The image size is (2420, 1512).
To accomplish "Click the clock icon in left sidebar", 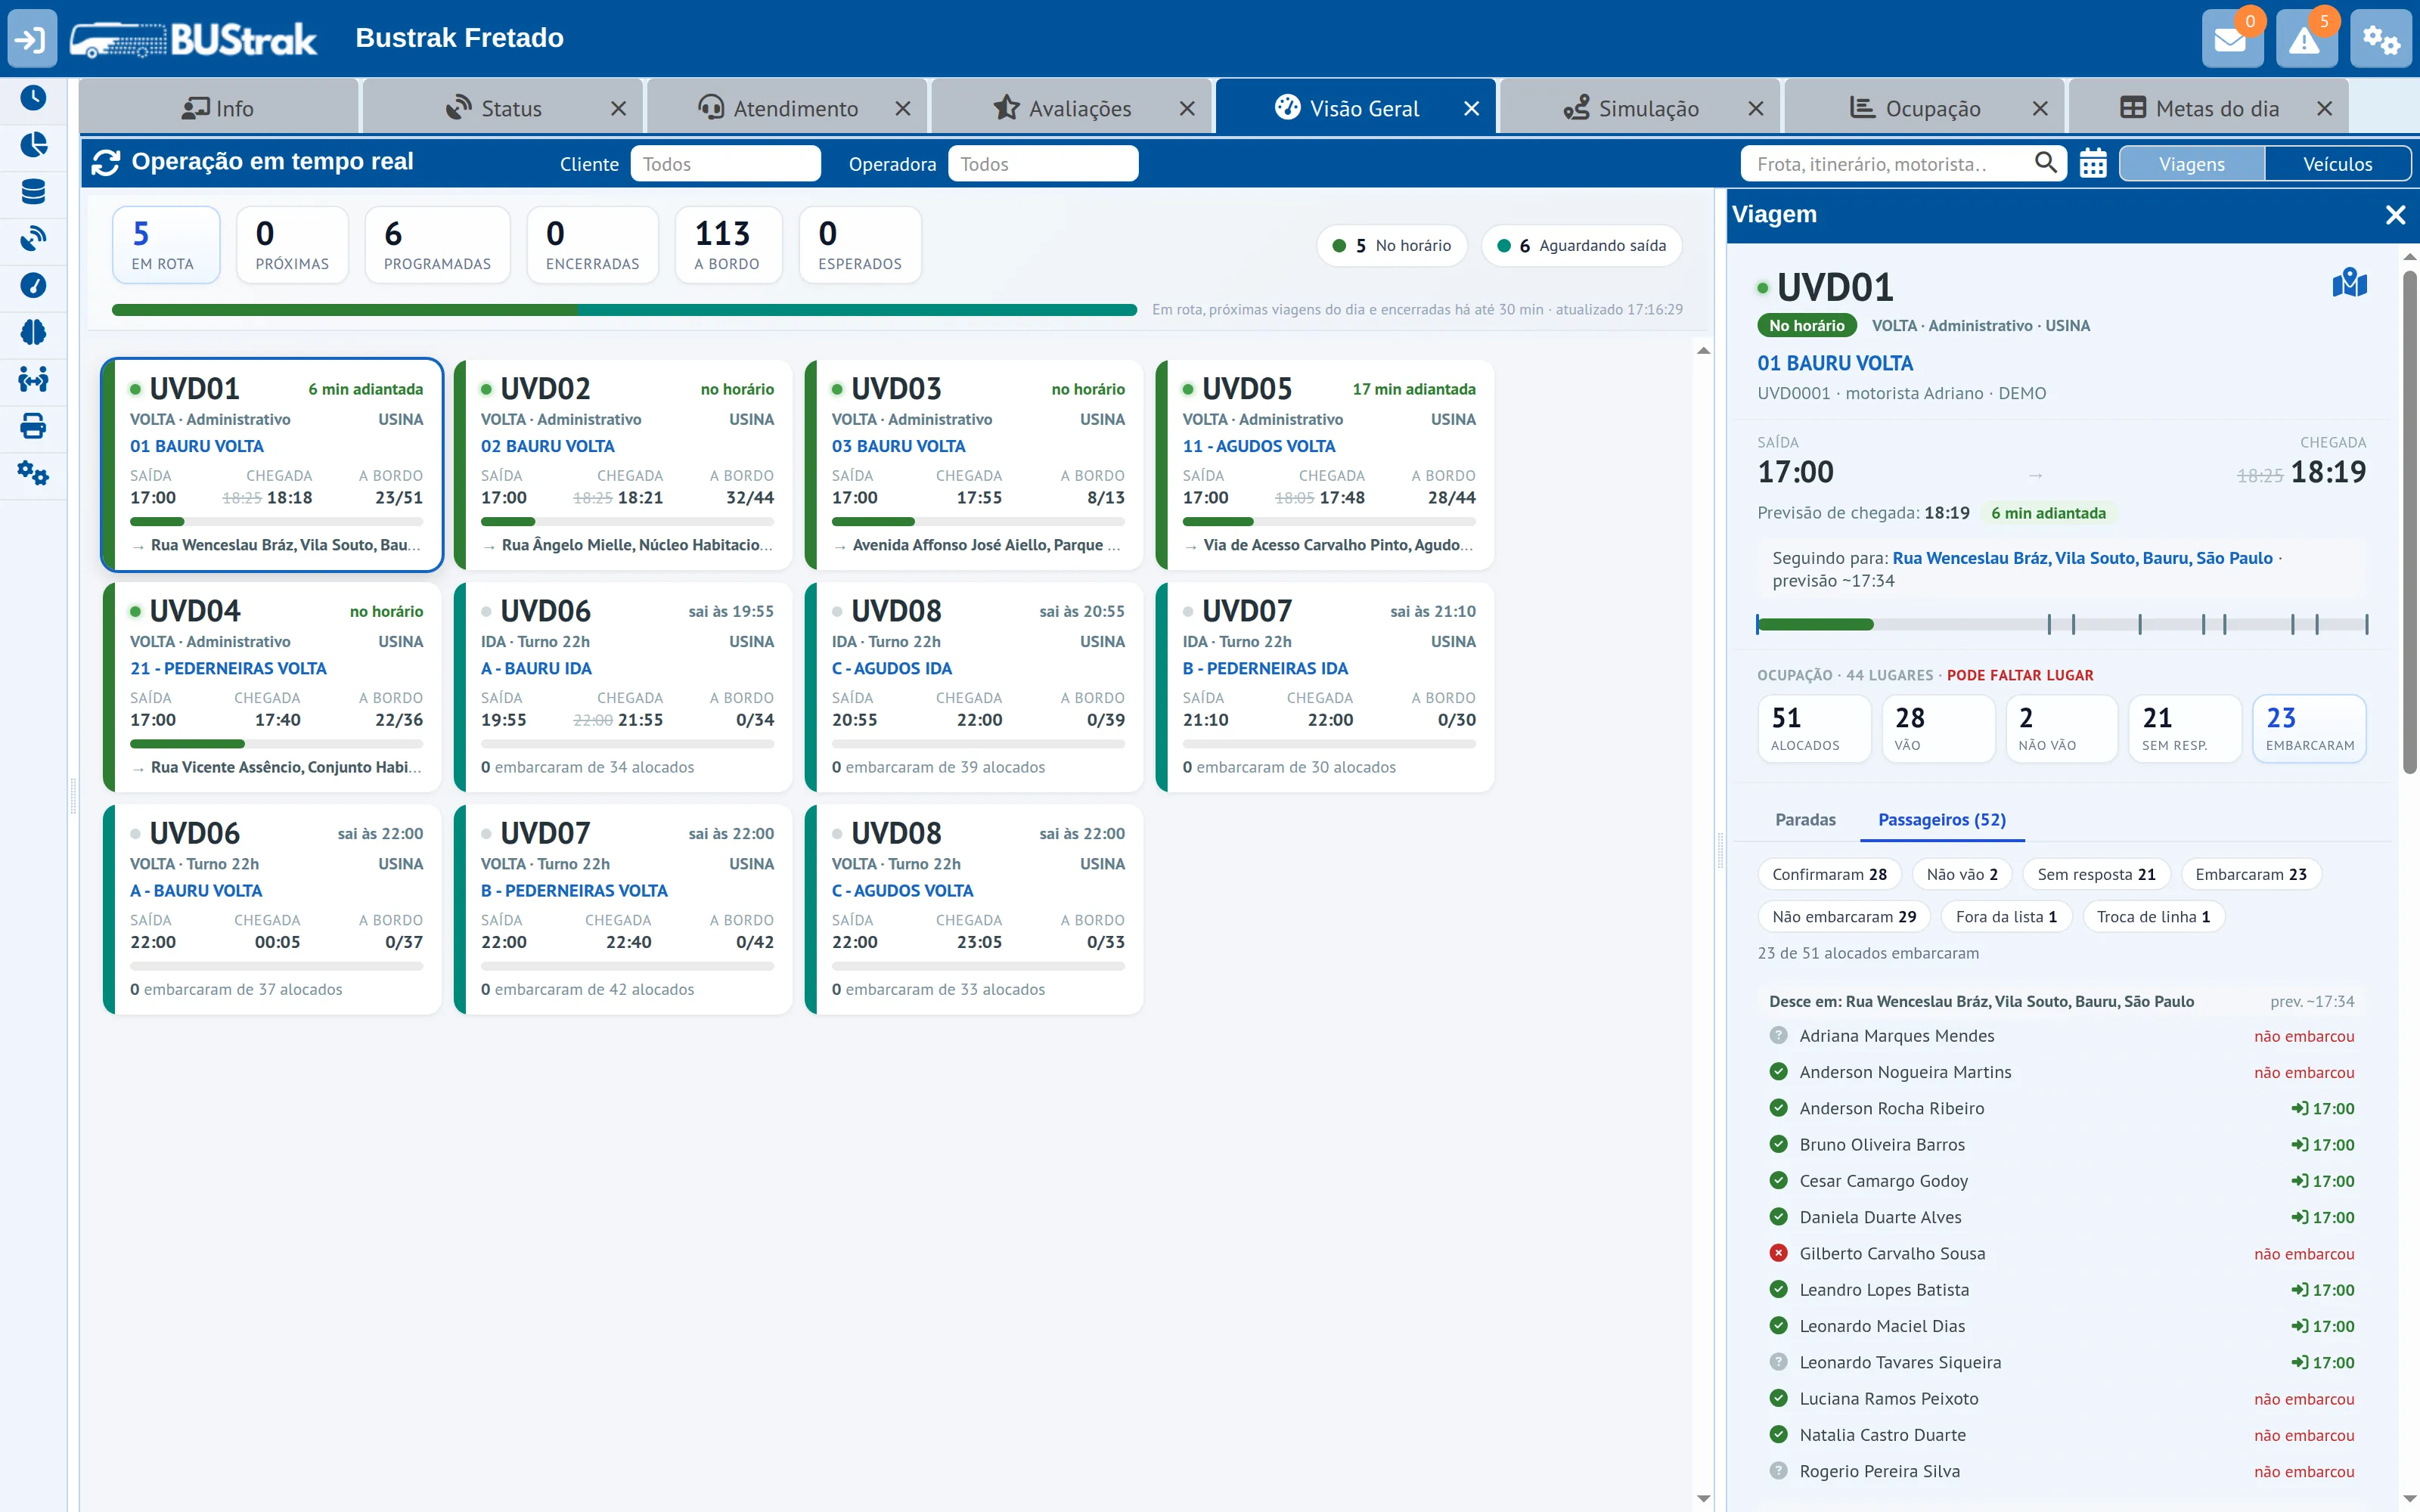I will [33, 98].
